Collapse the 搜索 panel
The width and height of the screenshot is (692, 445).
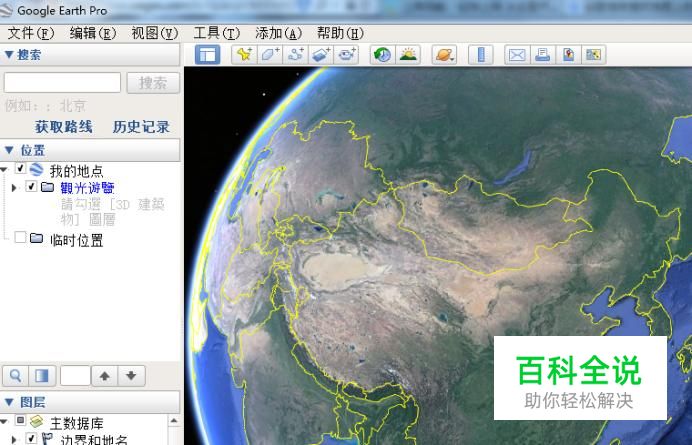(9, 55)
